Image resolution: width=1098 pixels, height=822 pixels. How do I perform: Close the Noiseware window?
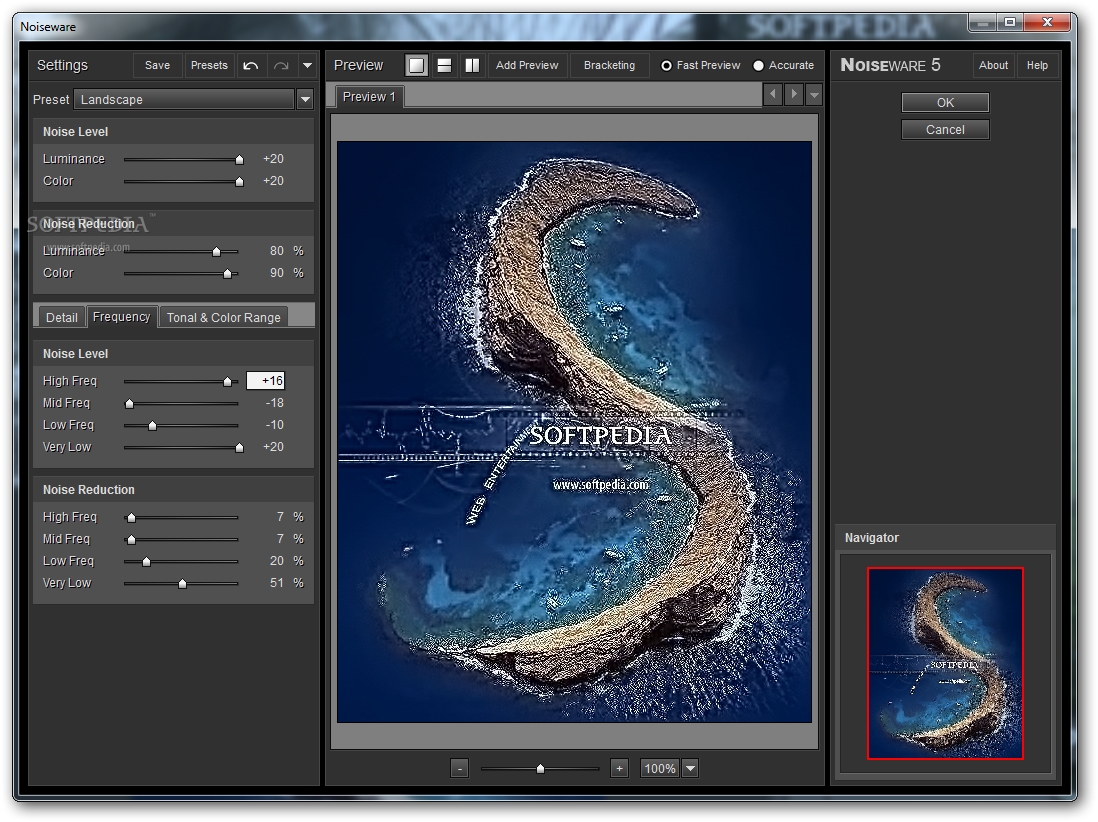click(x=1048, y=22)
